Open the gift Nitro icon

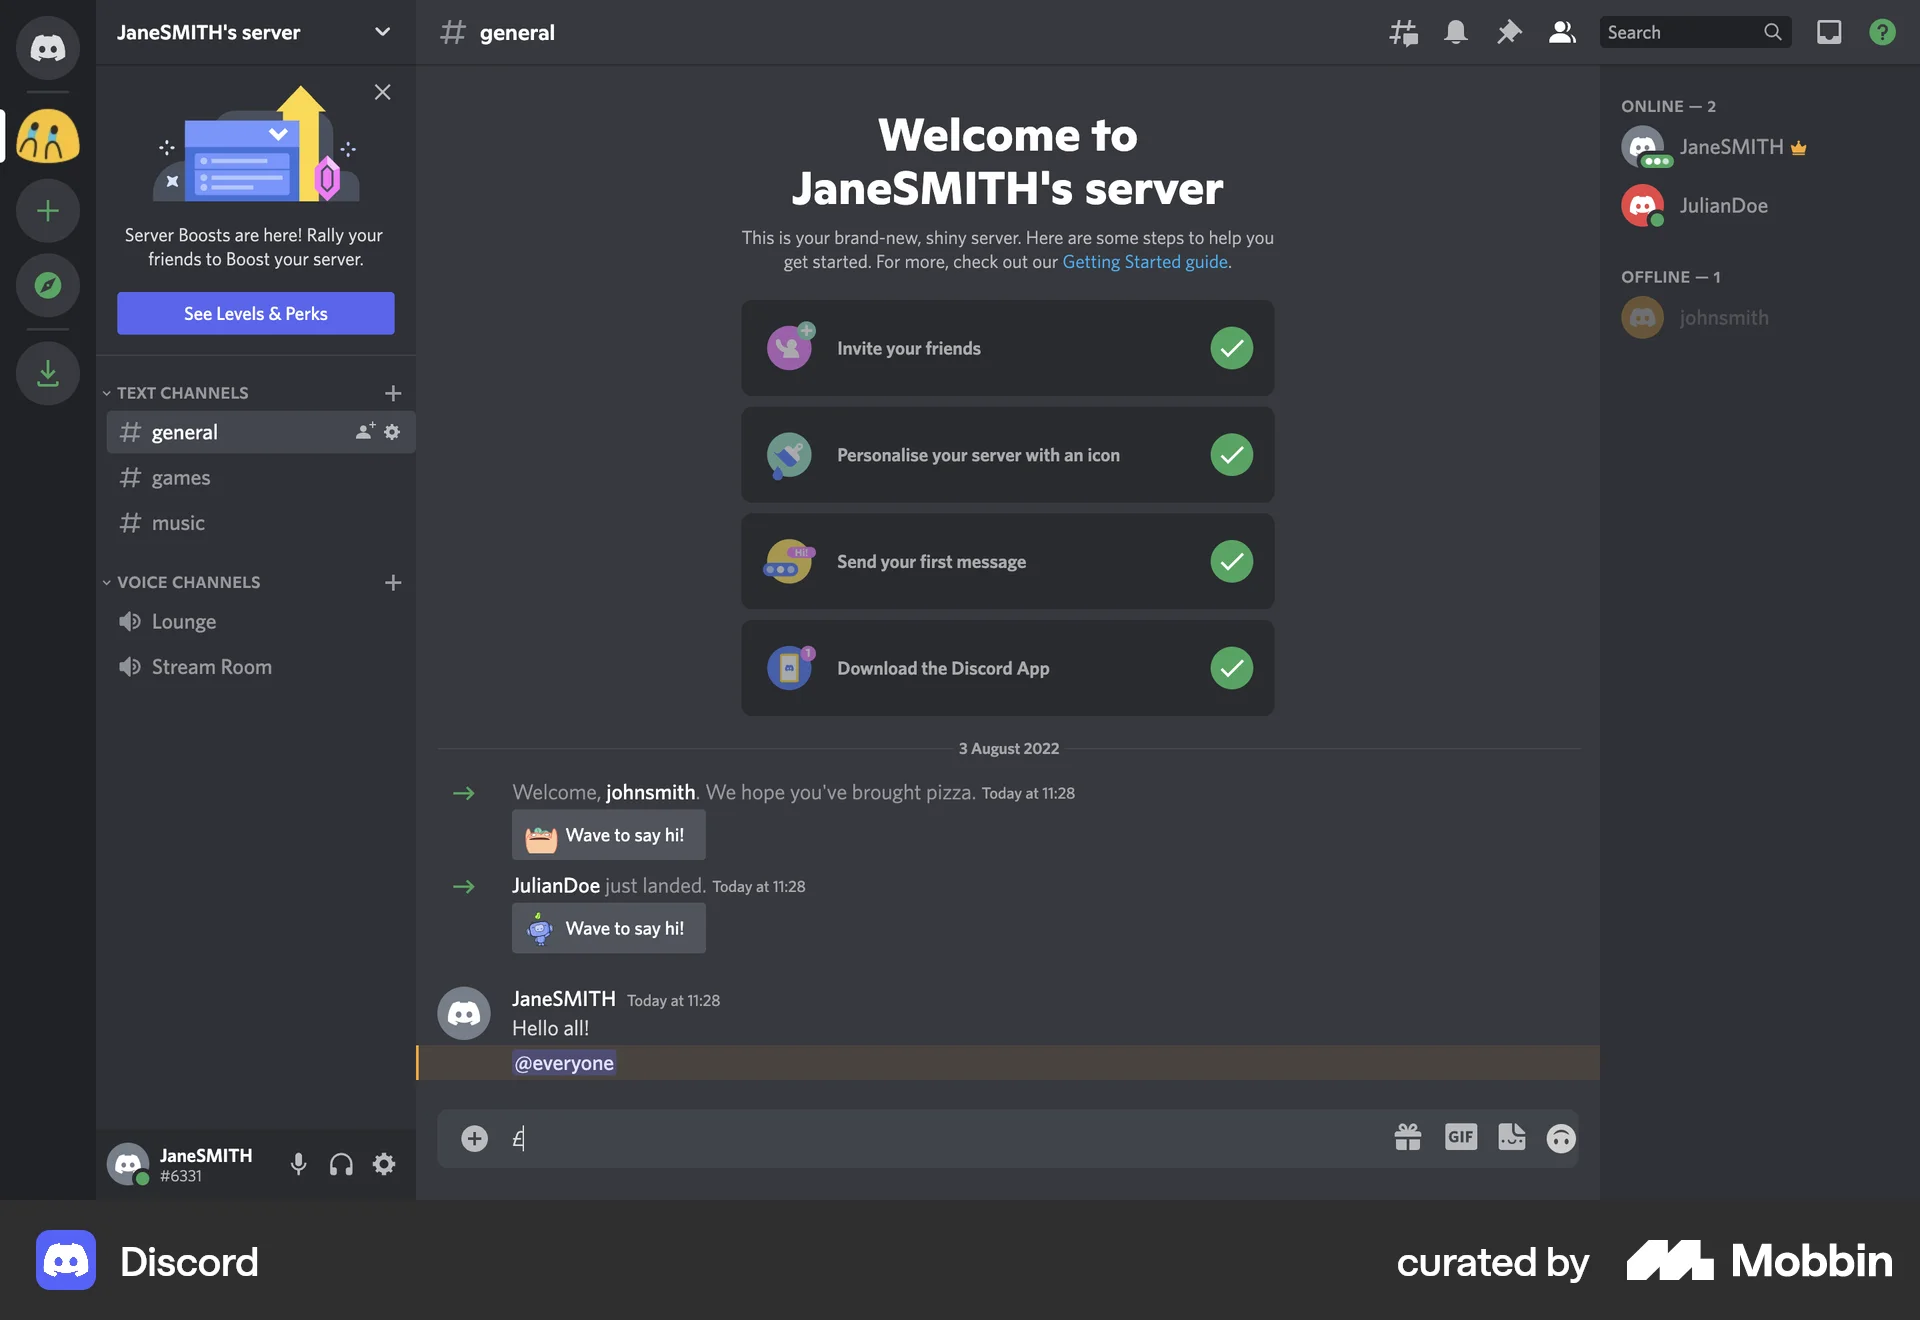coord(1408,1138)
